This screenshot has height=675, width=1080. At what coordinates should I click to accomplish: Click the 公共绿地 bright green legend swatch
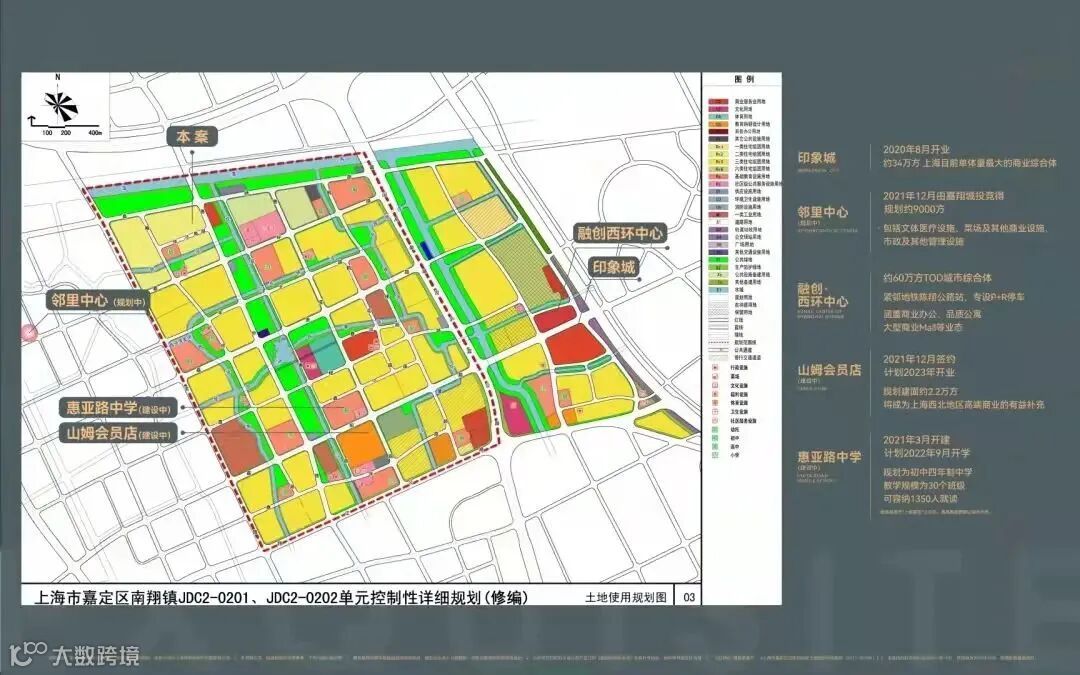click(x=718, y=259)
